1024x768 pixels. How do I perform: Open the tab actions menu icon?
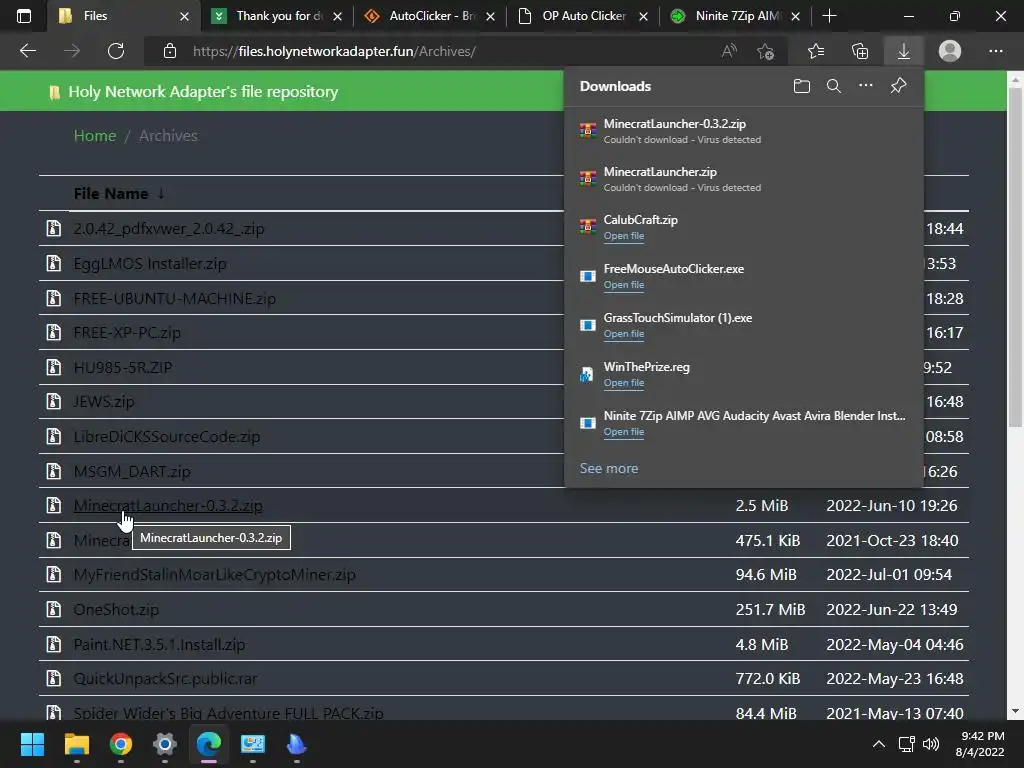(x=24, y=16)
